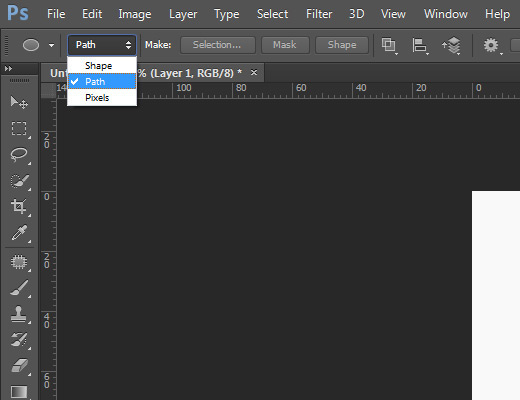
Task: Open the Window menu
Action: pyautogui.click(x=446, y=14)
